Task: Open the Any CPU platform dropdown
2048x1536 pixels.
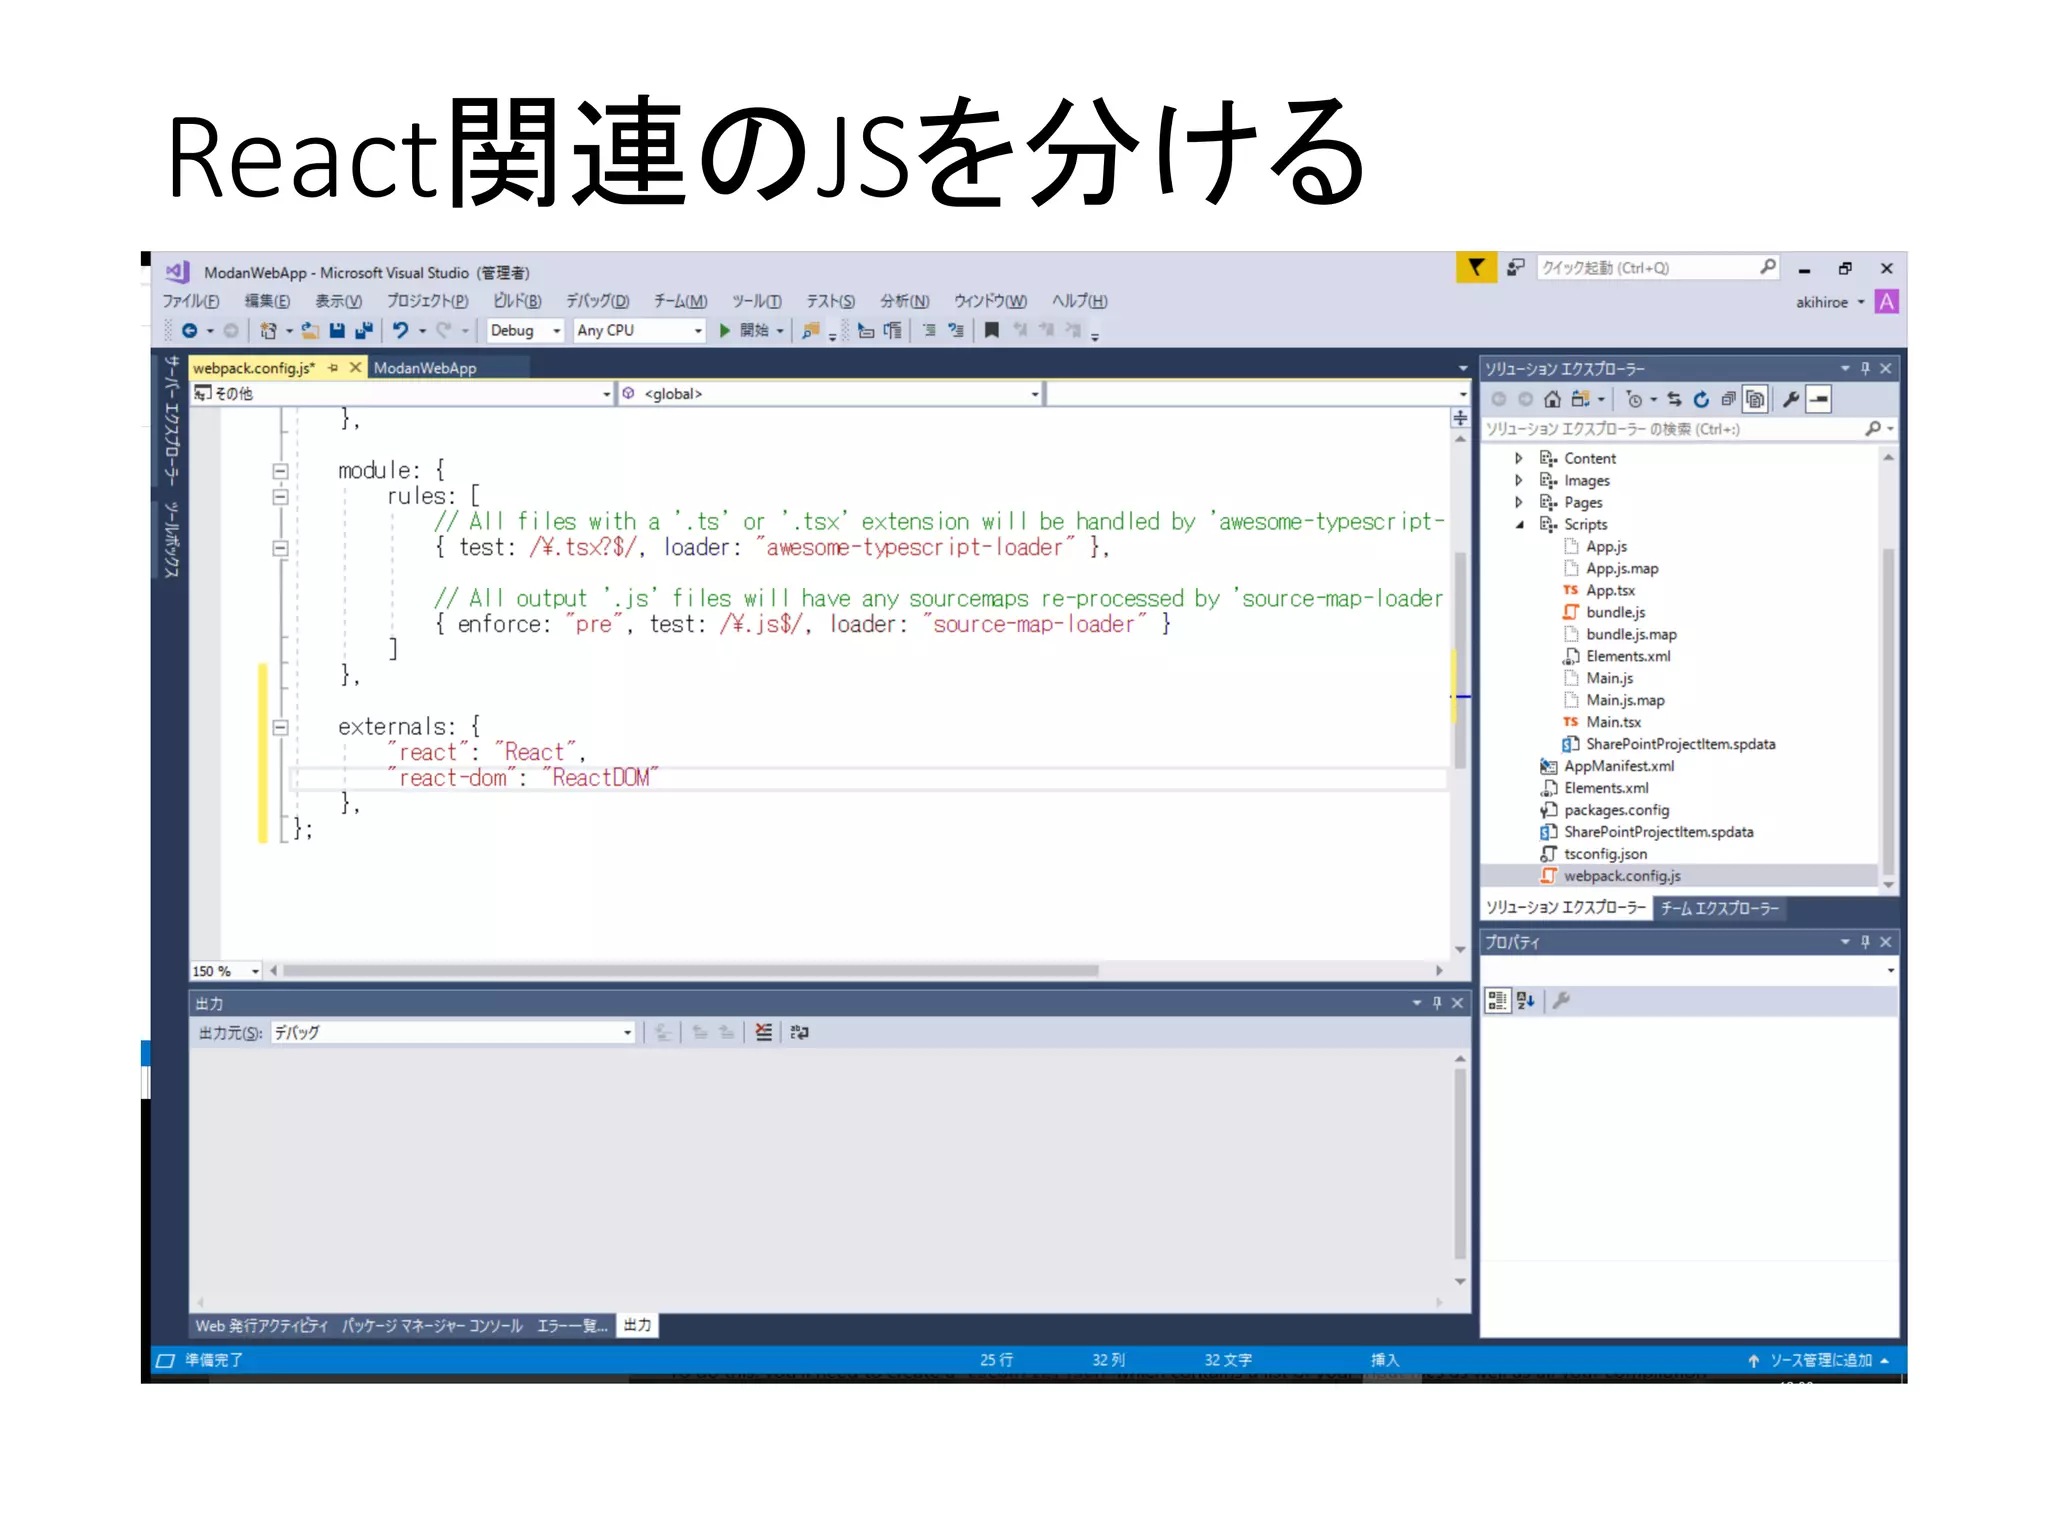Action: point(640,330)
